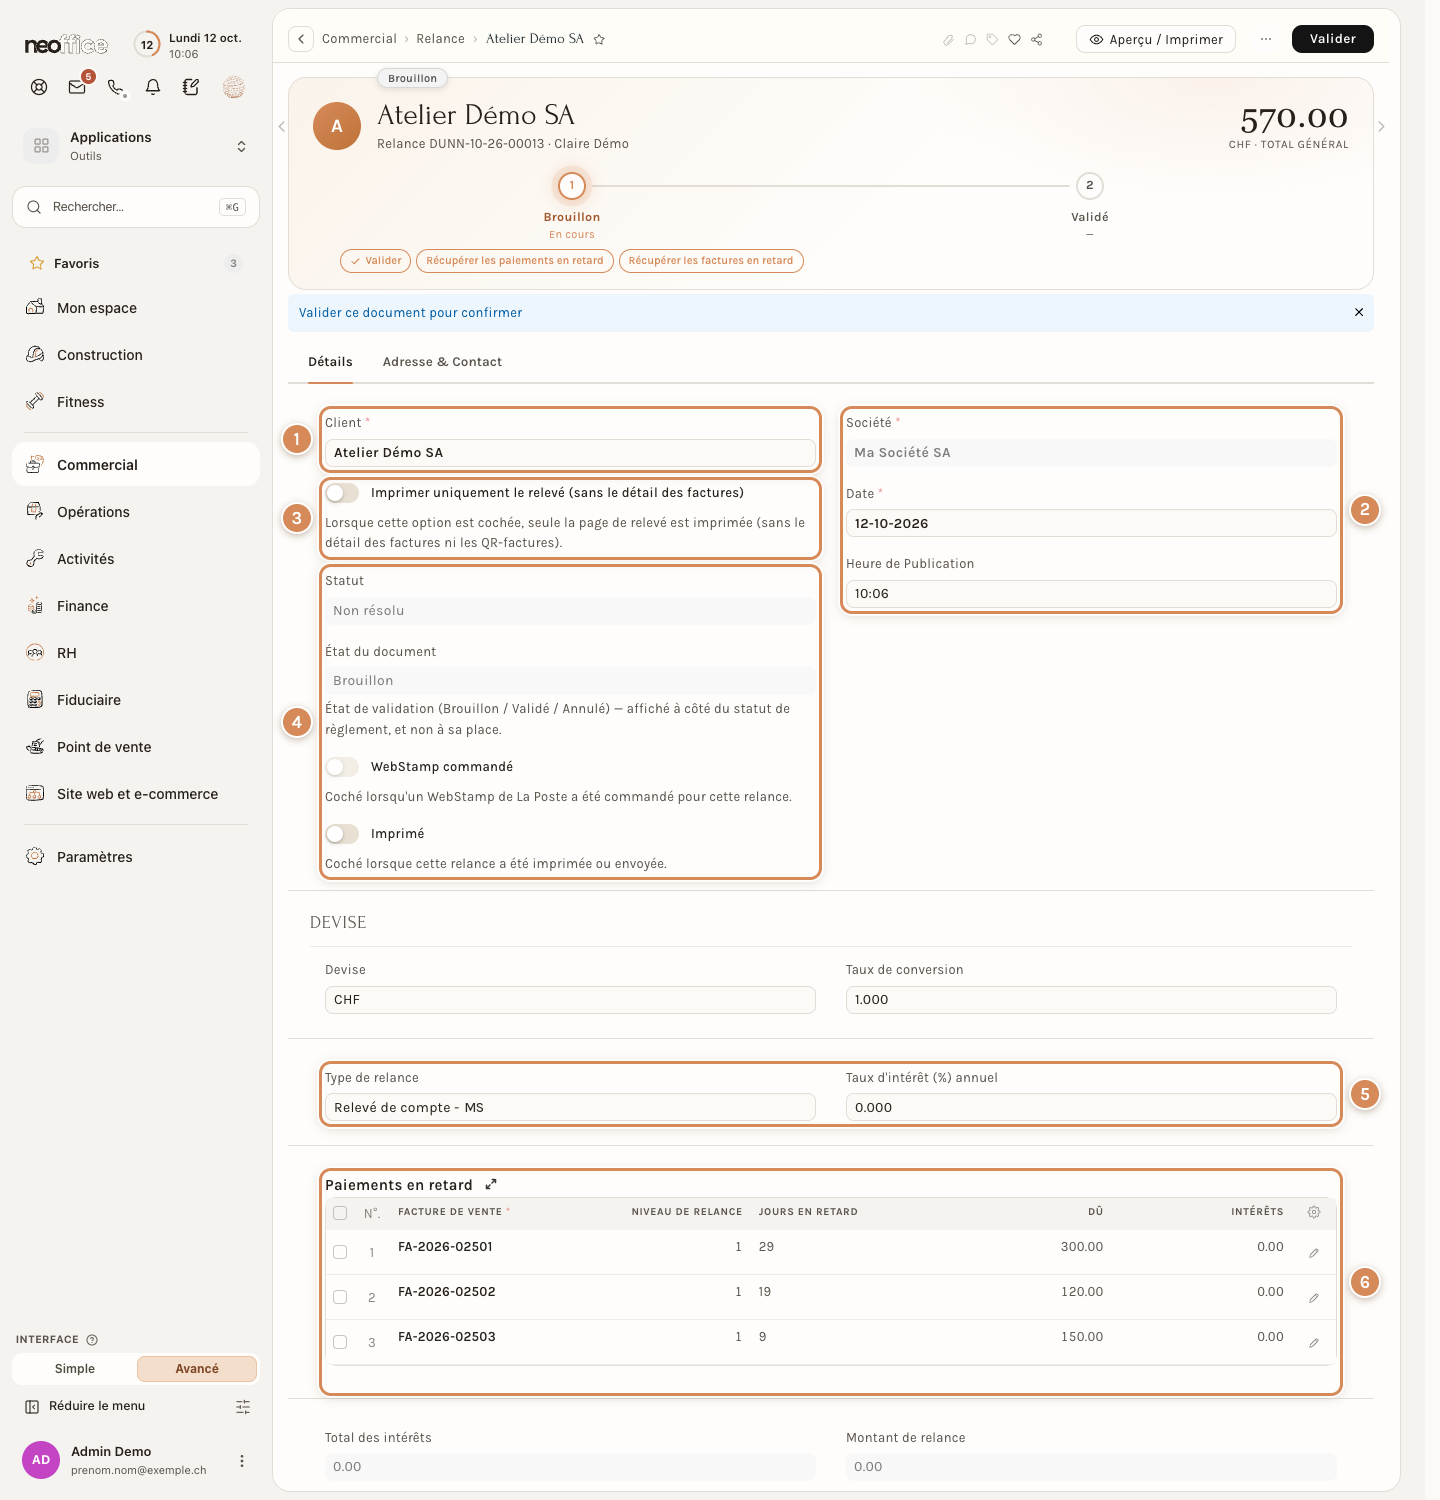Open table column settings gear icon

(x=1314, y=1212)
